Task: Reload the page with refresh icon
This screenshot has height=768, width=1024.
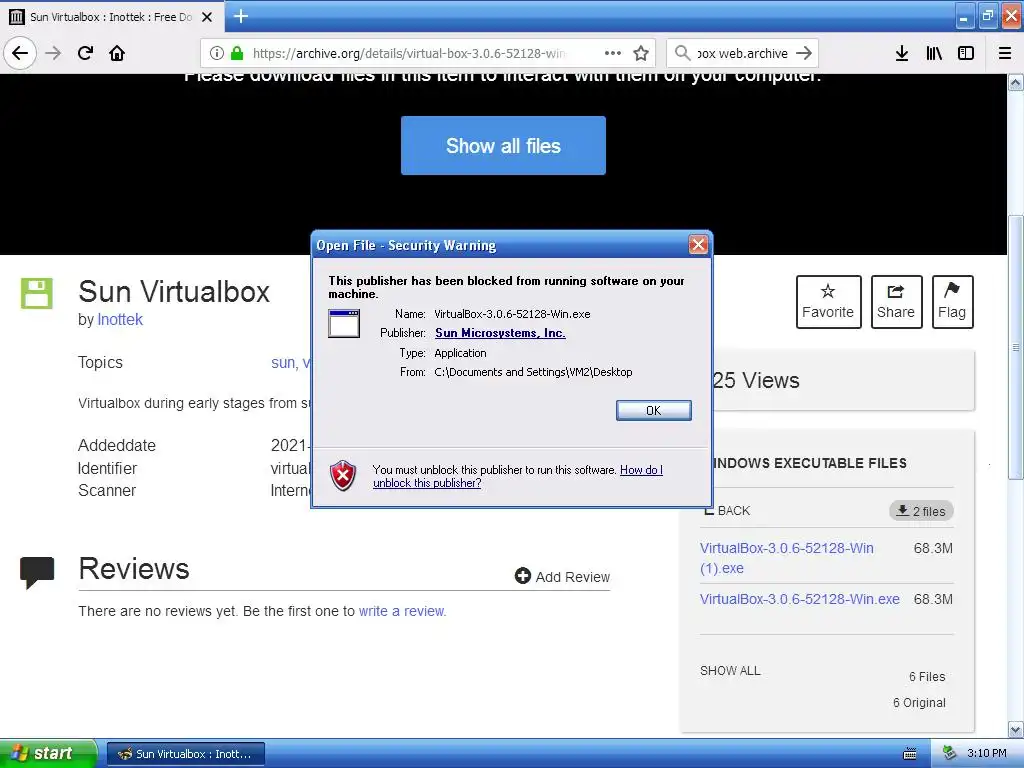Action: 85,53
